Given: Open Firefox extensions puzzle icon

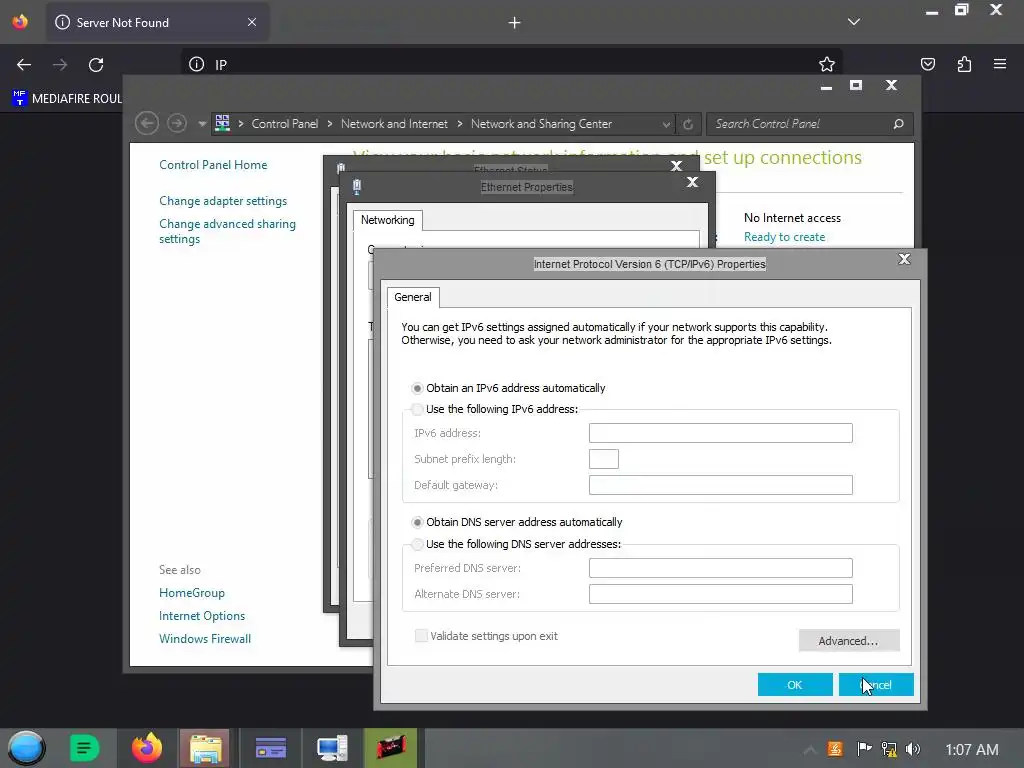Looking at the screenshot, I should [x=964, y=64].
